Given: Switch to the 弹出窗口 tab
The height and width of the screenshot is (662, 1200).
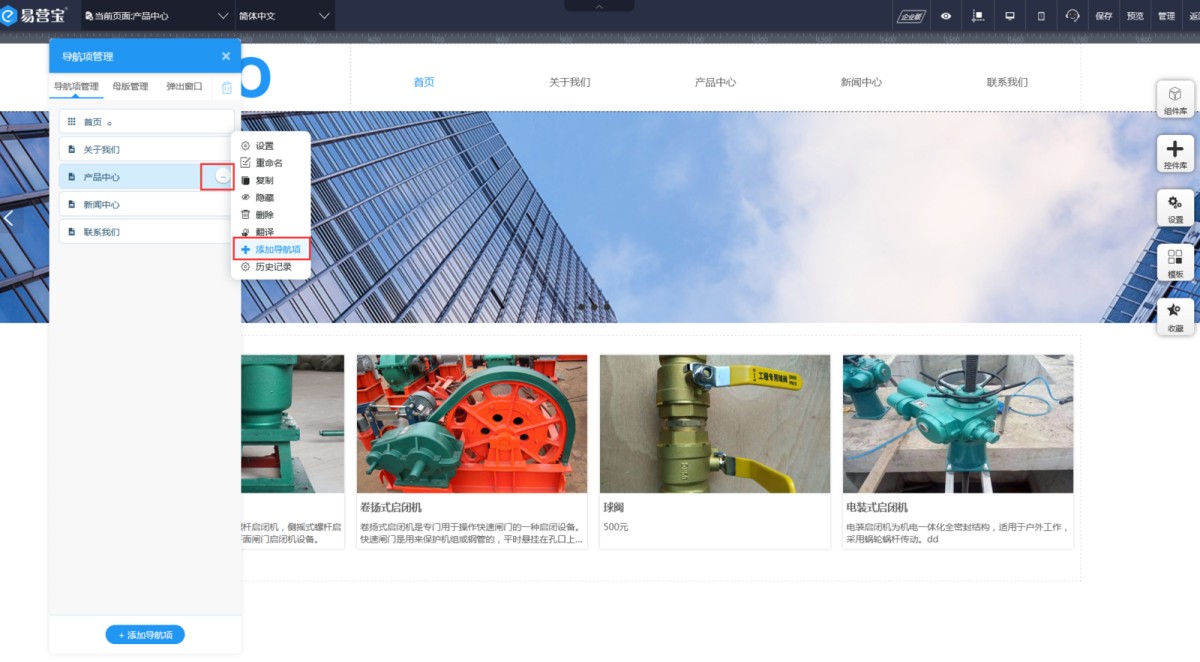Looking at the screenshot, I should [184, 86].
